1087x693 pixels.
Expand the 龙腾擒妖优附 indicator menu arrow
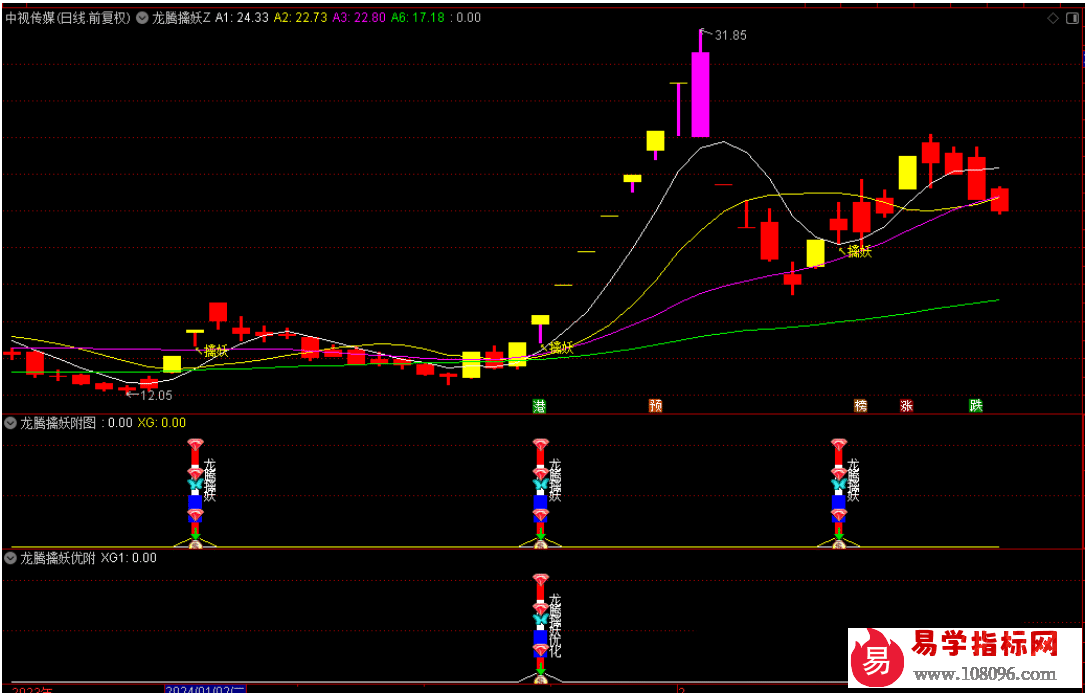[11, 558]
